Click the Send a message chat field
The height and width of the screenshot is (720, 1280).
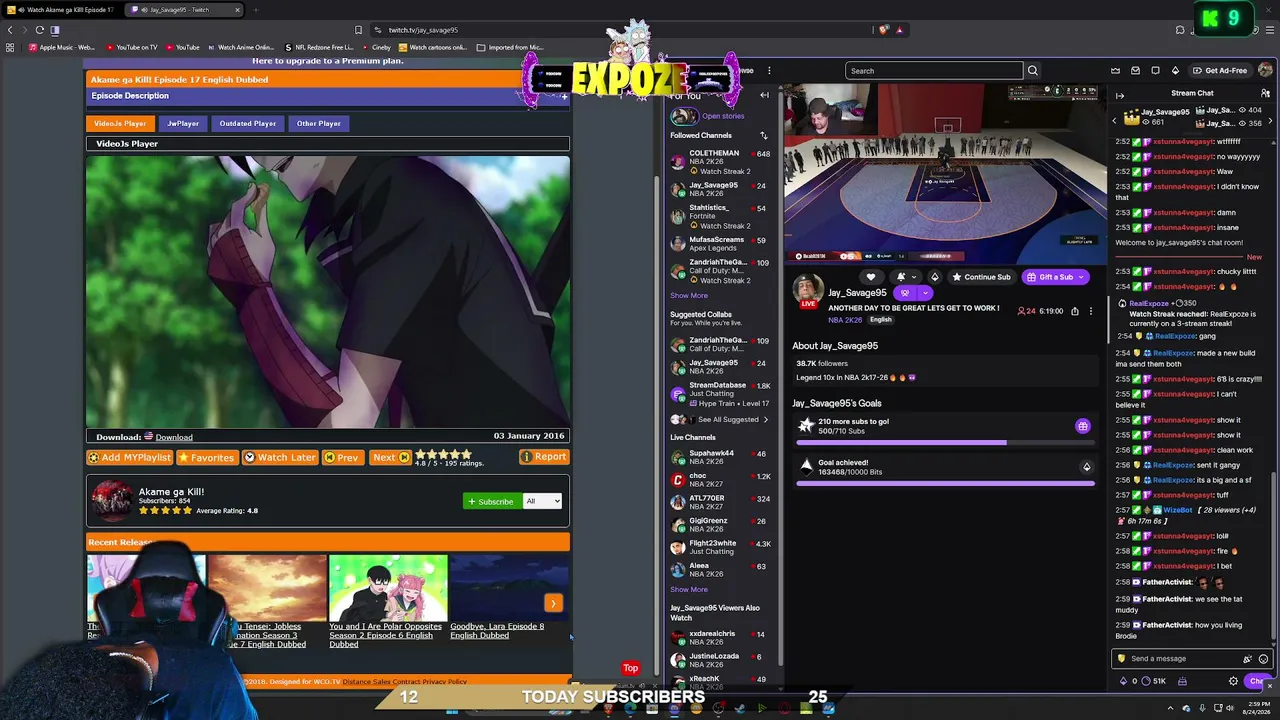pyautogui.click(x=1185, y=659)
